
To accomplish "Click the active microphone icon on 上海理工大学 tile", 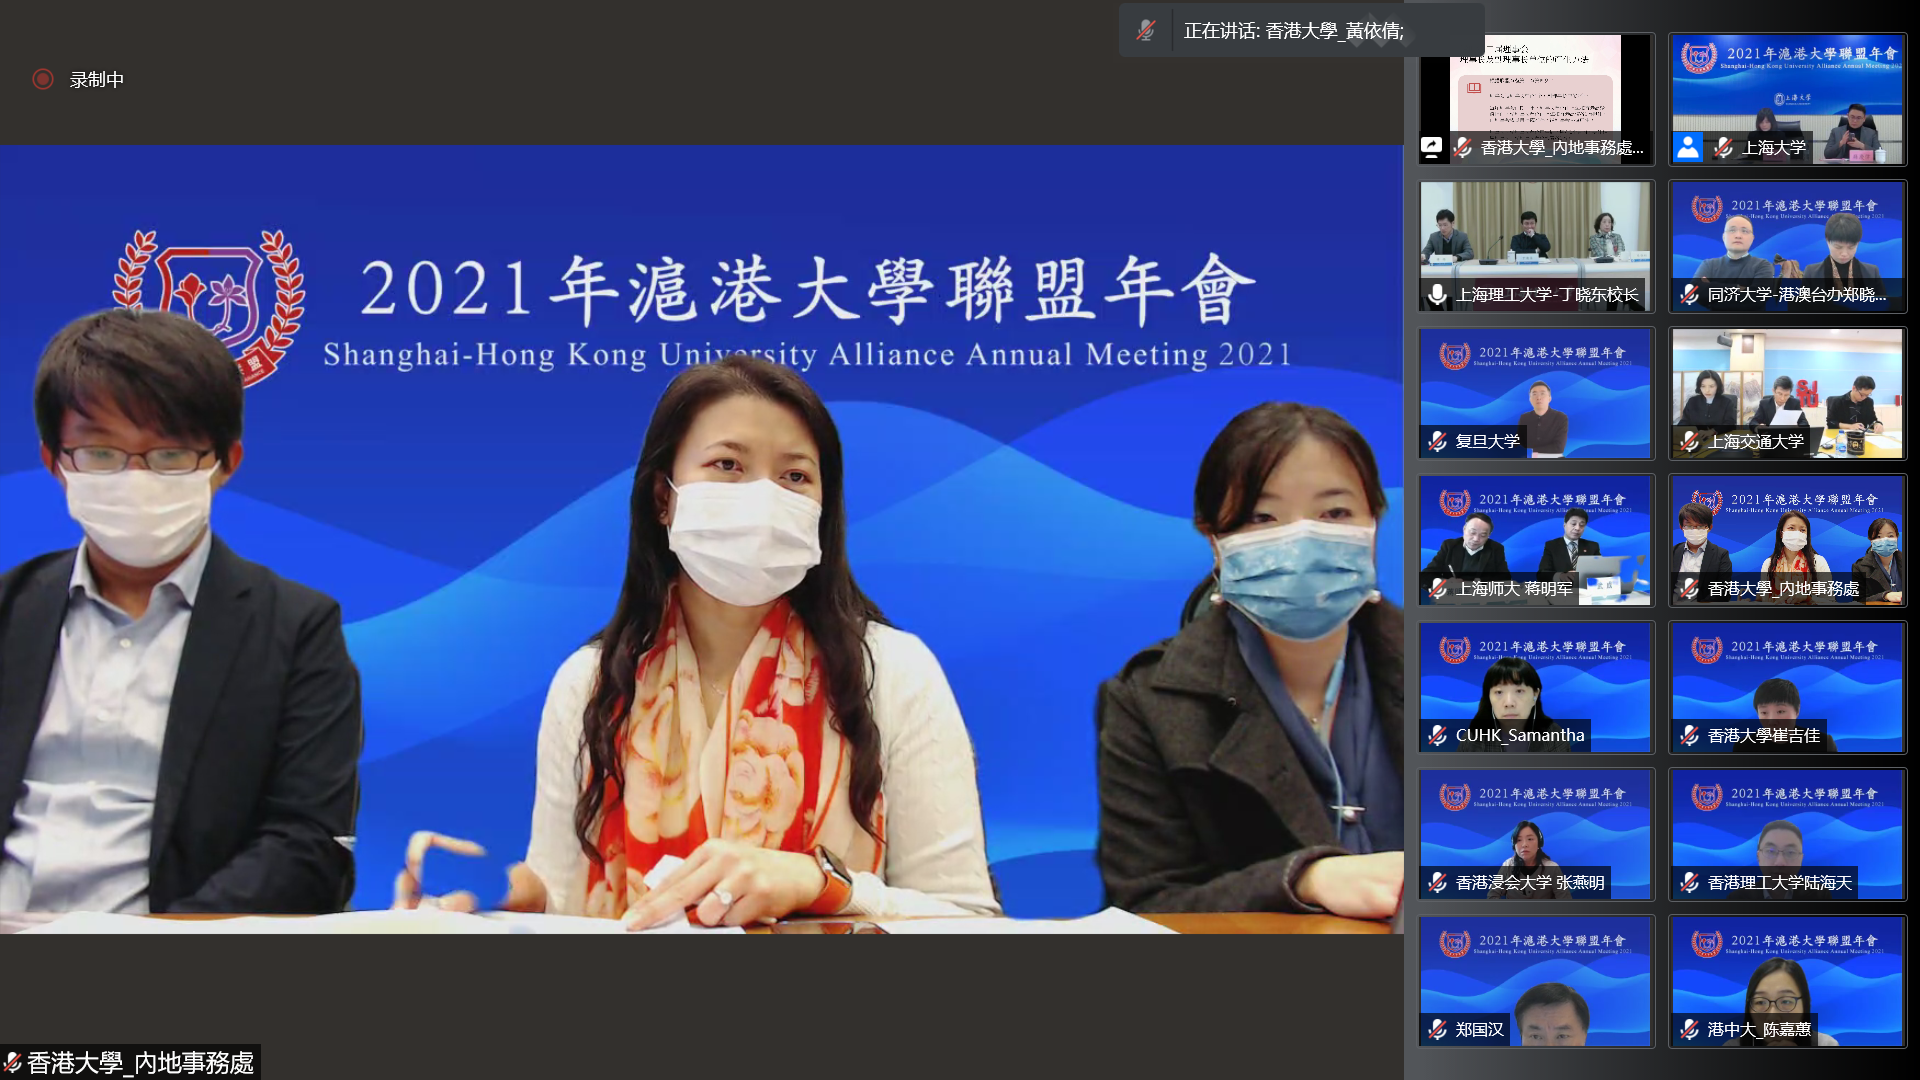I will point(1437,295).
